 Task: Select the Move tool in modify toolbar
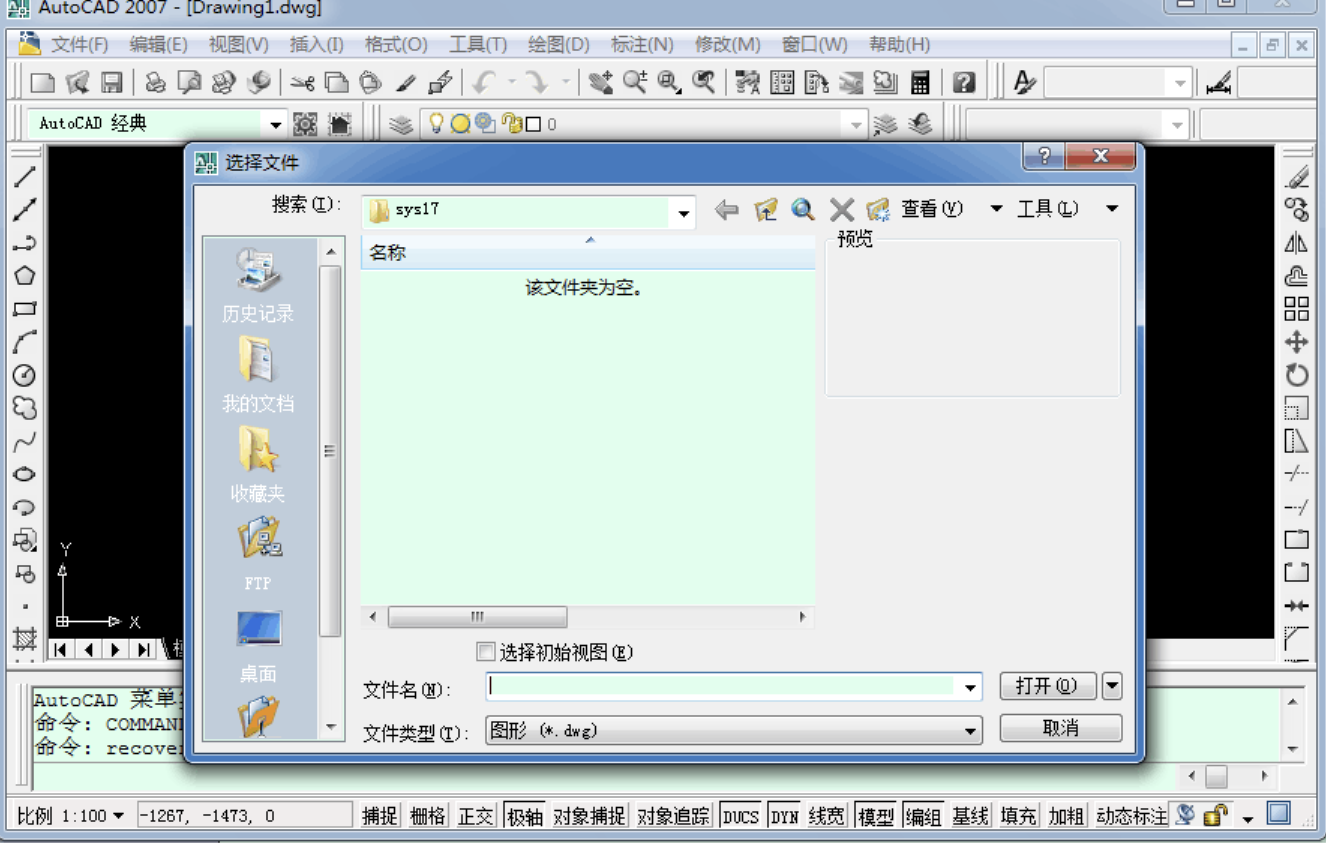[1296, 342]
